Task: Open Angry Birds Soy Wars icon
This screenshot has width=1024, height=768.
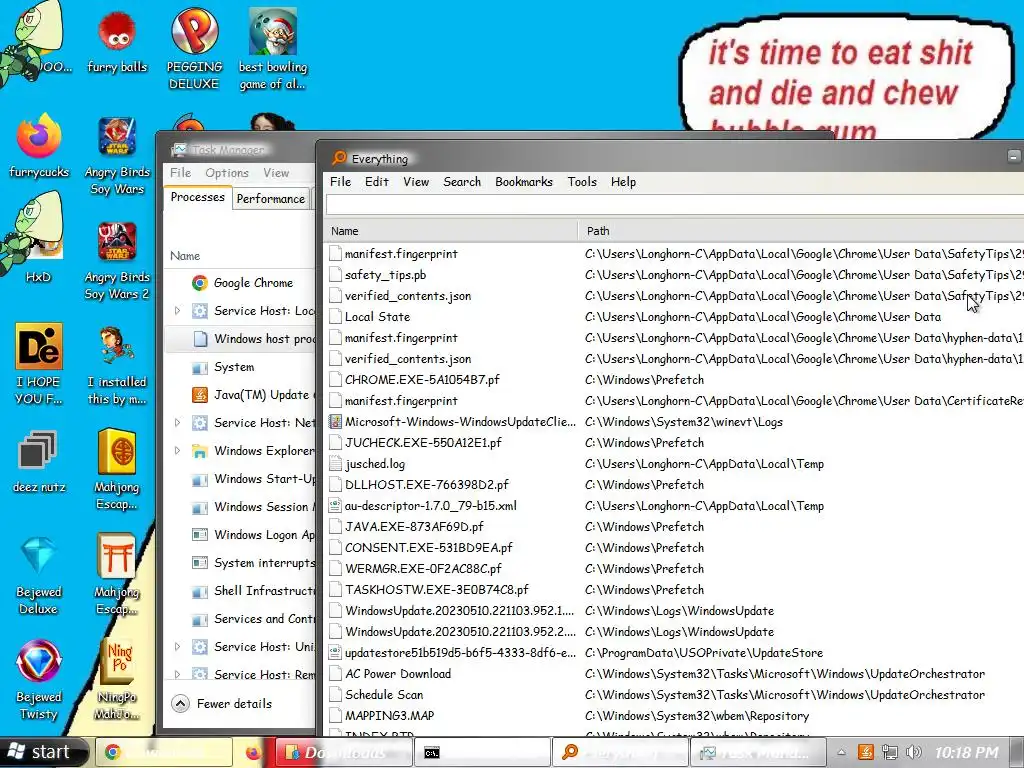Action: point(118,155)
